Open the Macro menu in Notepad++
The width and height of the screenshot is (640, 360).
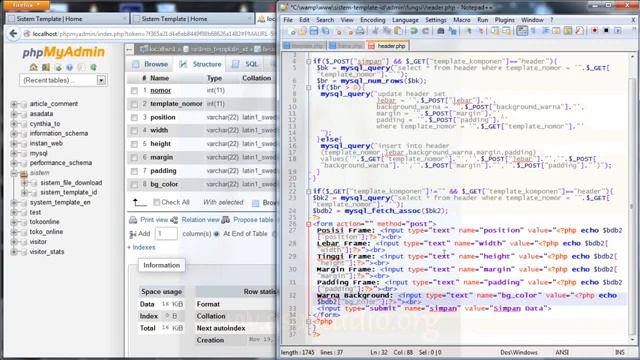(462, 20)
